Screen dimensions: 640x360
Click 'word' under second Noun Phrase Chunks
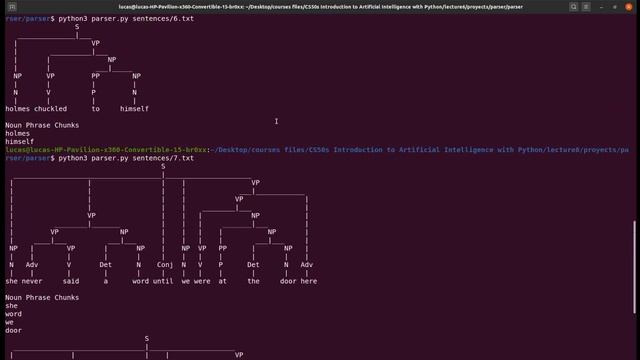pyautogui.click(x=13, y=314)
